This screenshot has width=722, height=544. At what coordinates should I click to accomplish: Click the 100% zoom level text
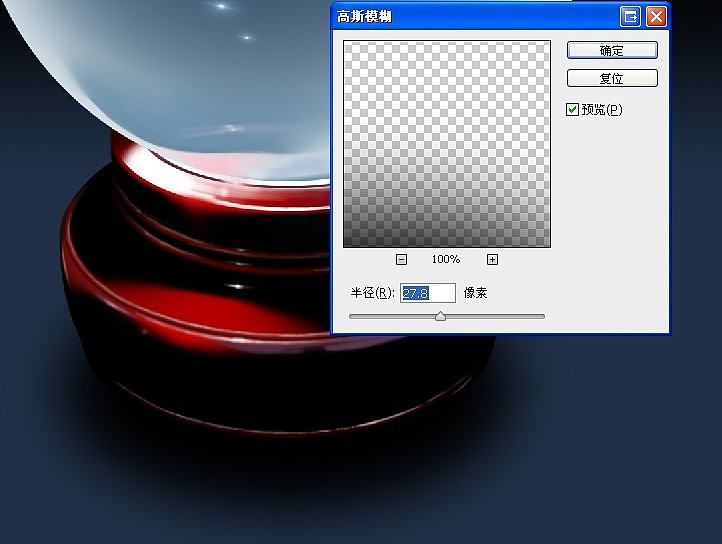tap(446, 259)
